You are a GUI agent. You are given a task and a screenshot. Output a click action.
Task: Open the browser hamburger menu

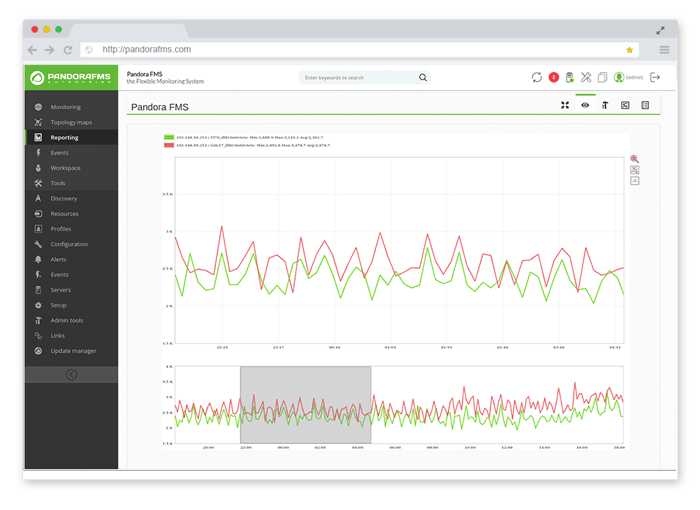tap(664, 50)
